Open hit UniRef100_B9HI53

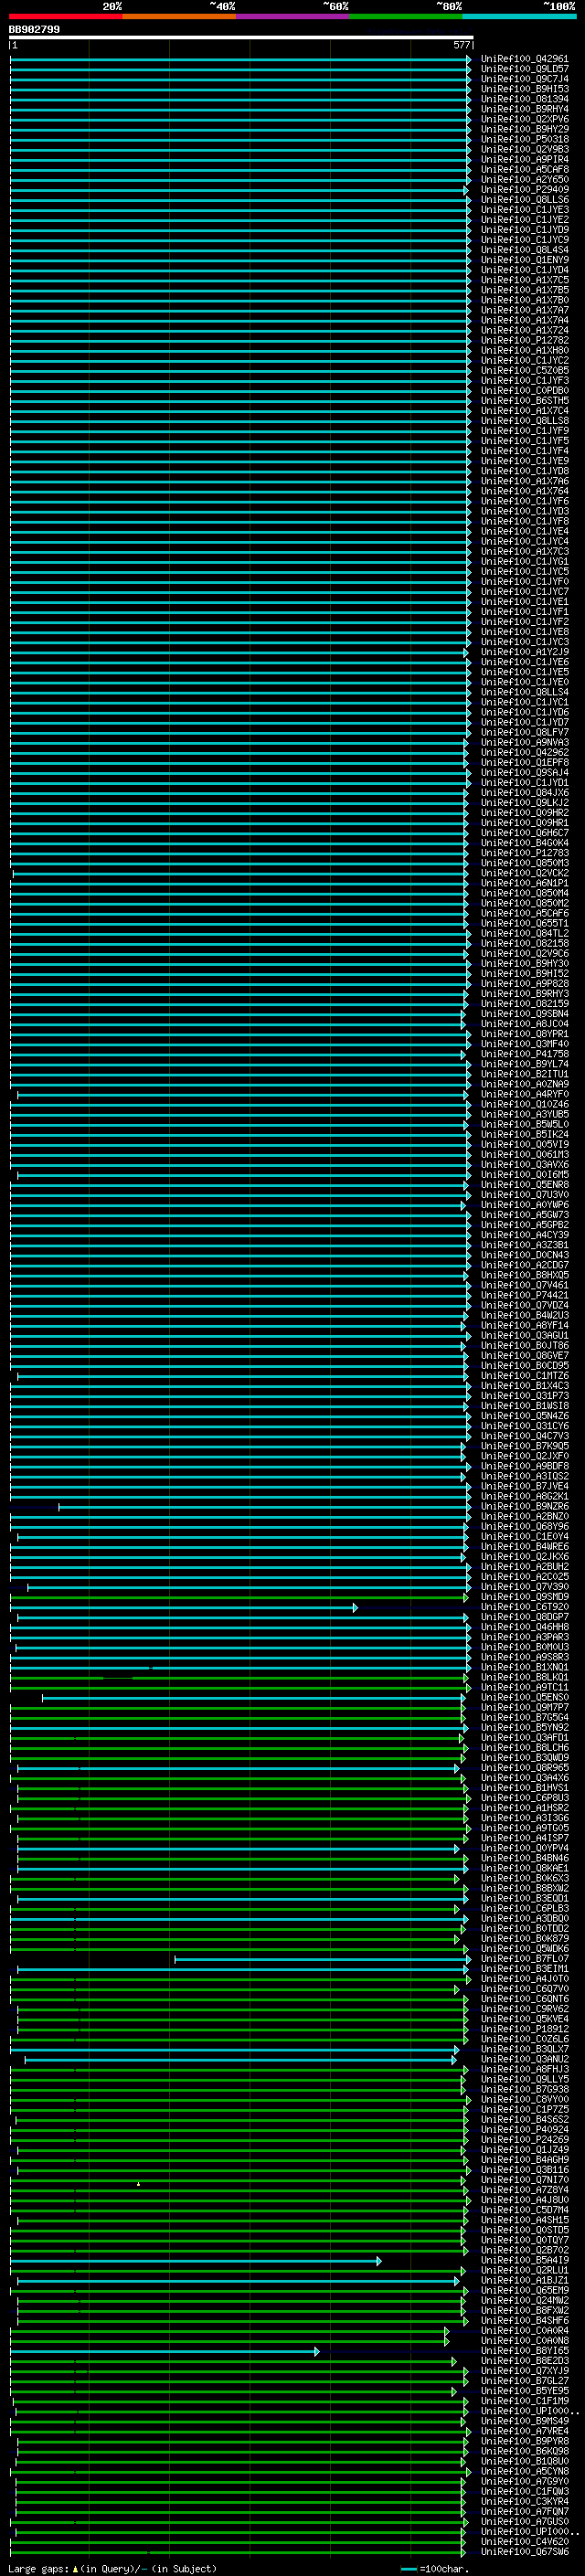point(524,90)
